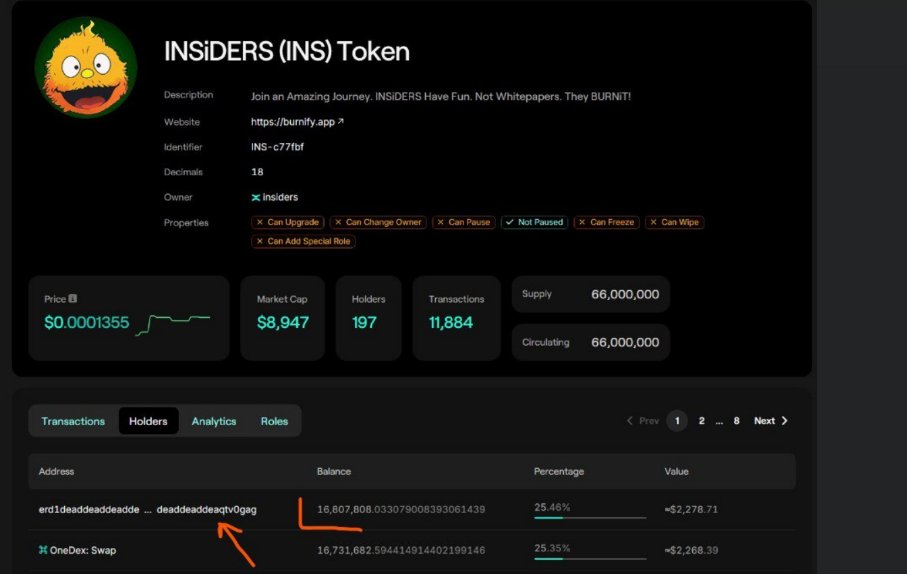Screen dimensions: 907x574
Task: Click the herotag icon next to insiders owner
Action: click(x=256, y=197)
